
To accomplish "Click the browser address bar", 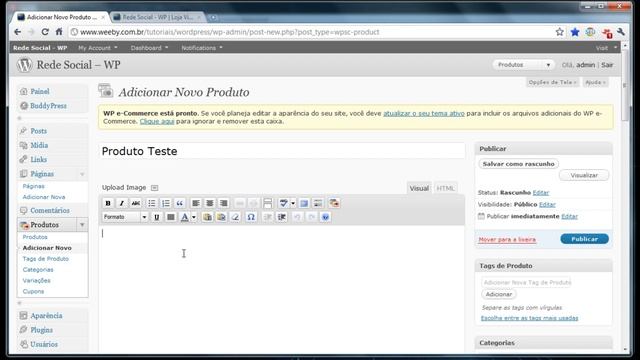I will [x=310, y=32].
